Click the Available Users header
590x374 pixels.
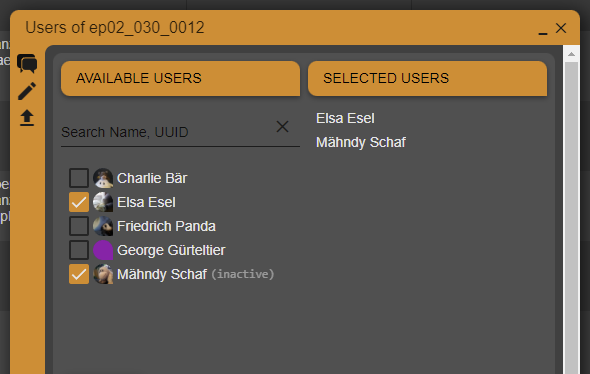181,79
